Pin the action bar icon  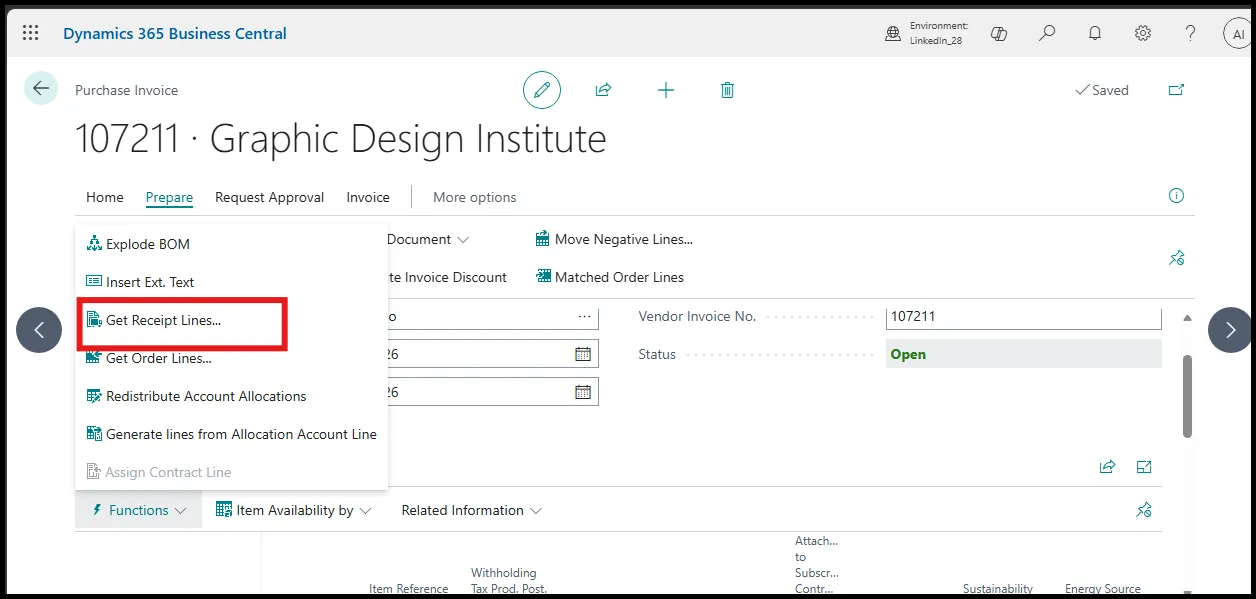tap(1176, 258)
